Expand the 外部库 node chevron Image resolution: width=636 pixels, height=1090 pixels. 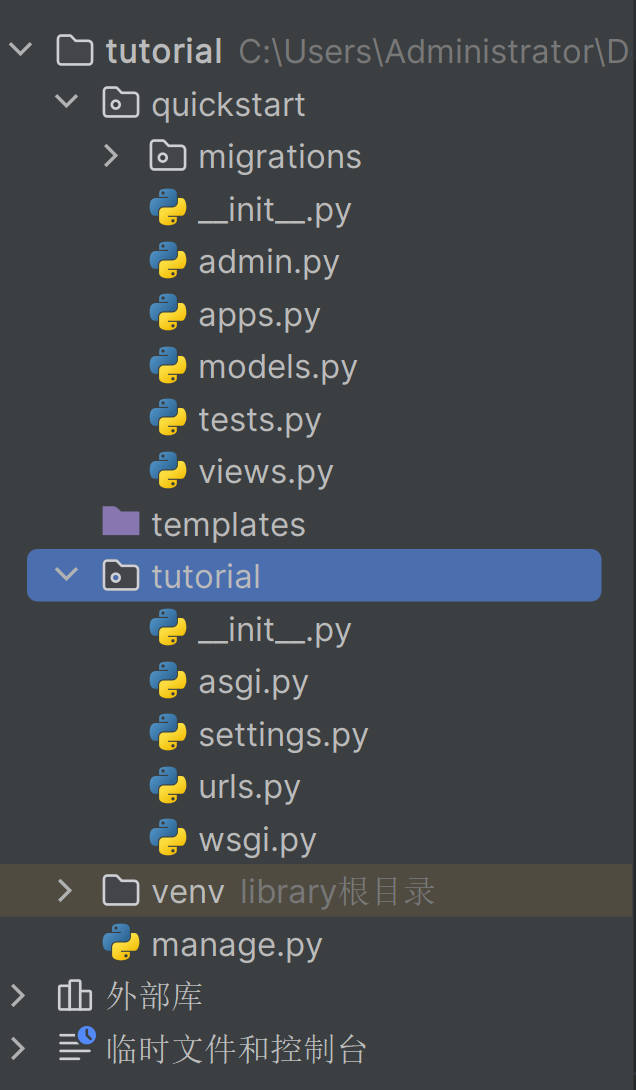[18, 996]
